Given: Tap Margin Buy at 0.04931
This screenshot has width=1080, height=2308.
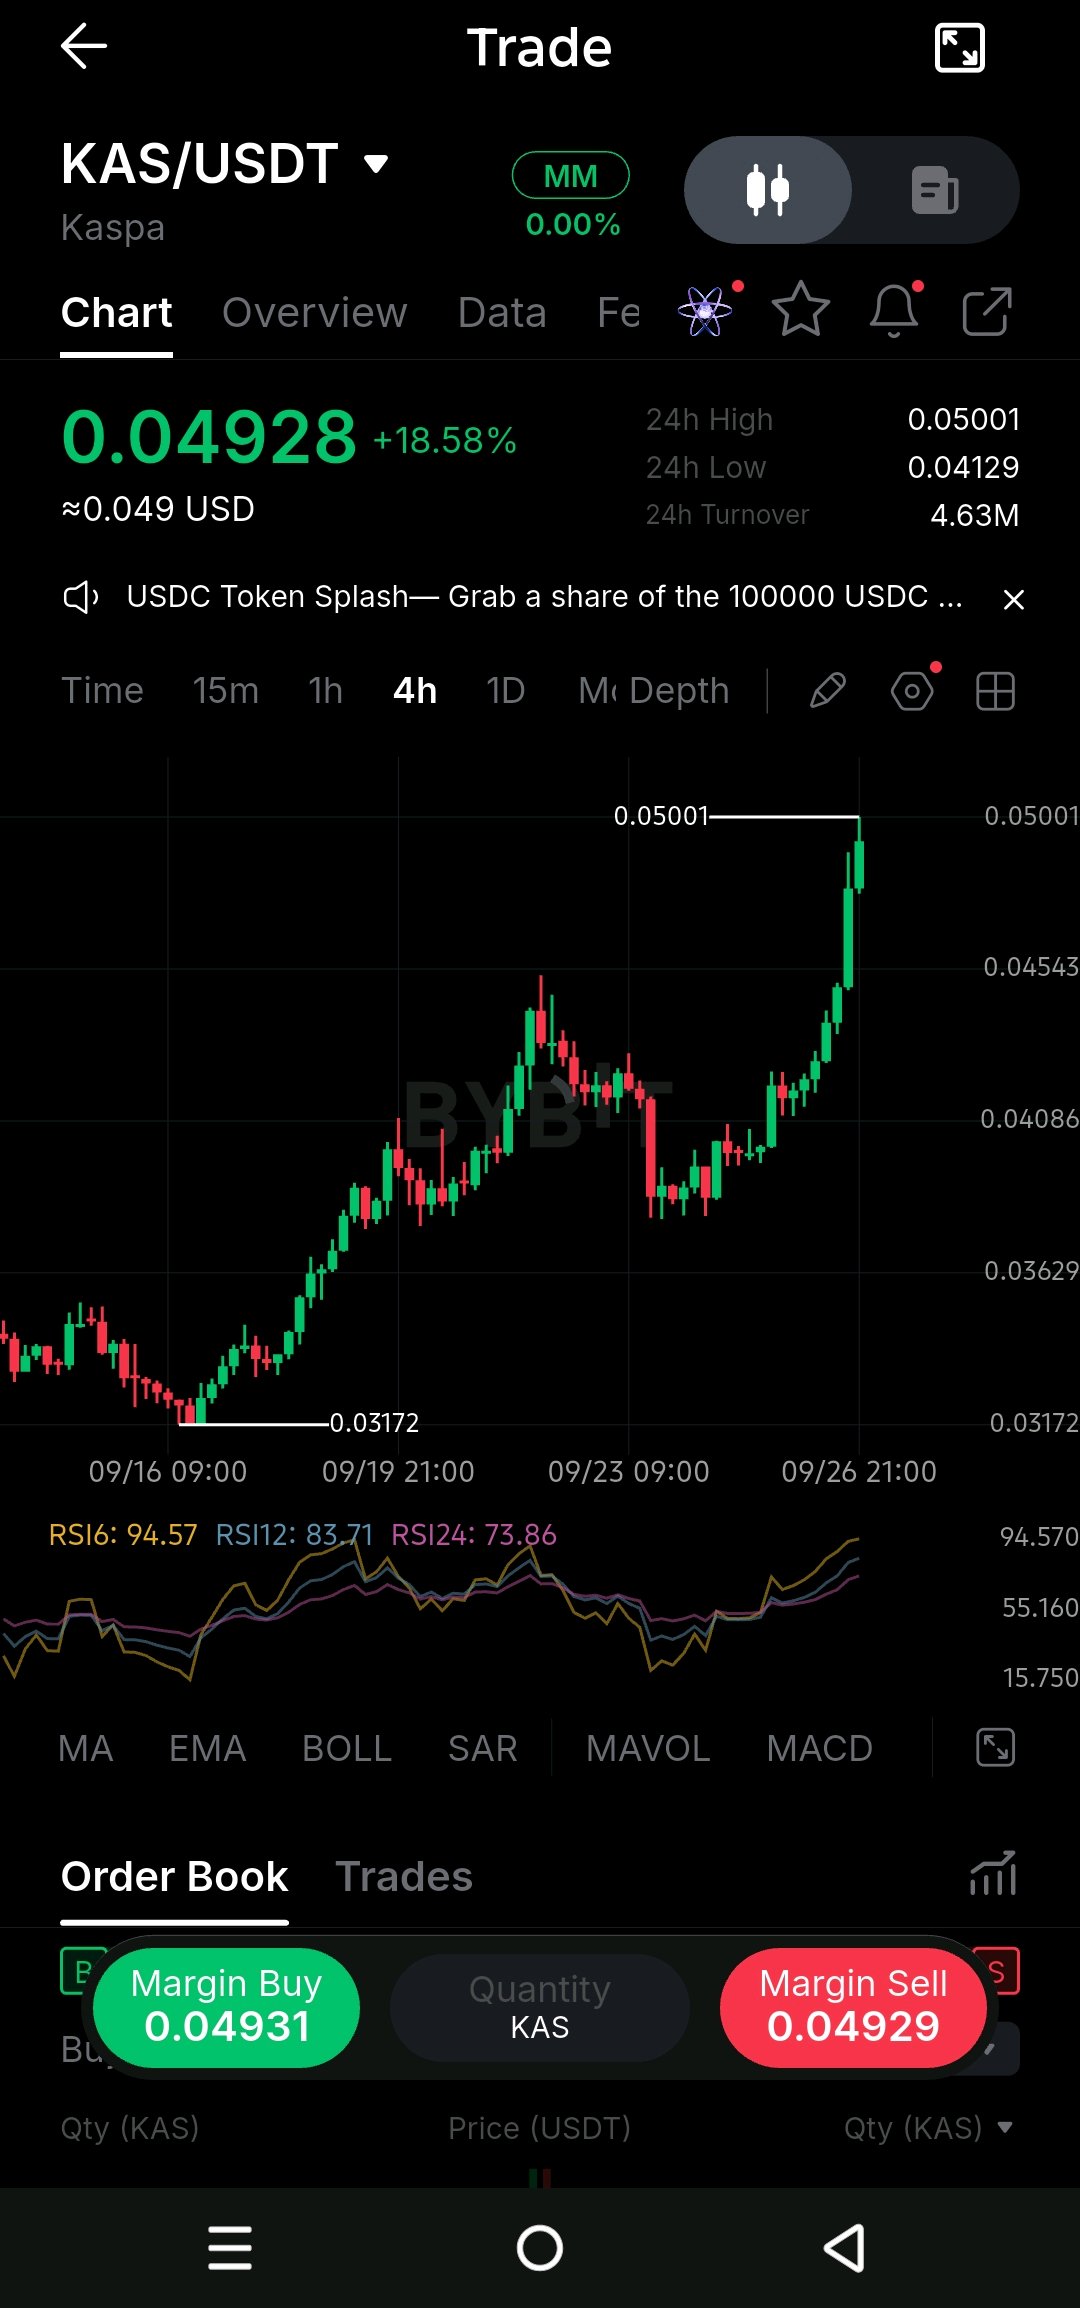Looking at the screenshot, I should click(x=226, y=2007).
